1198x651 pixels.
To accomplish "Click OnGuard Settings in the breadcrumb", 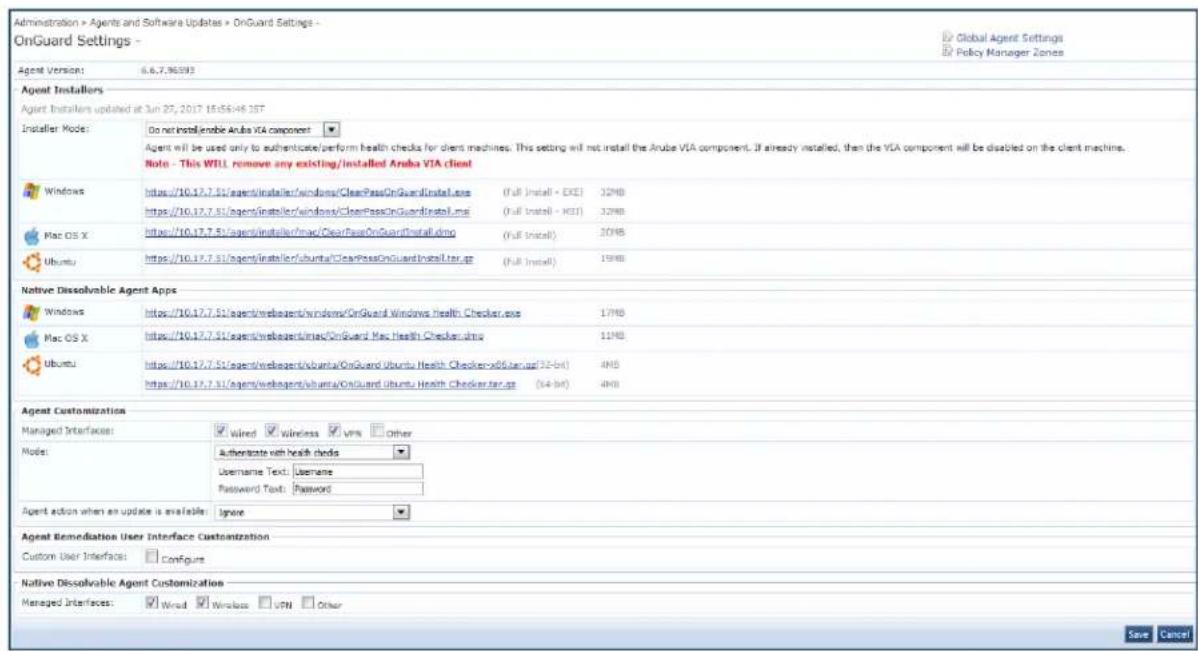I will pyautogui.click(x=272, y=22).
